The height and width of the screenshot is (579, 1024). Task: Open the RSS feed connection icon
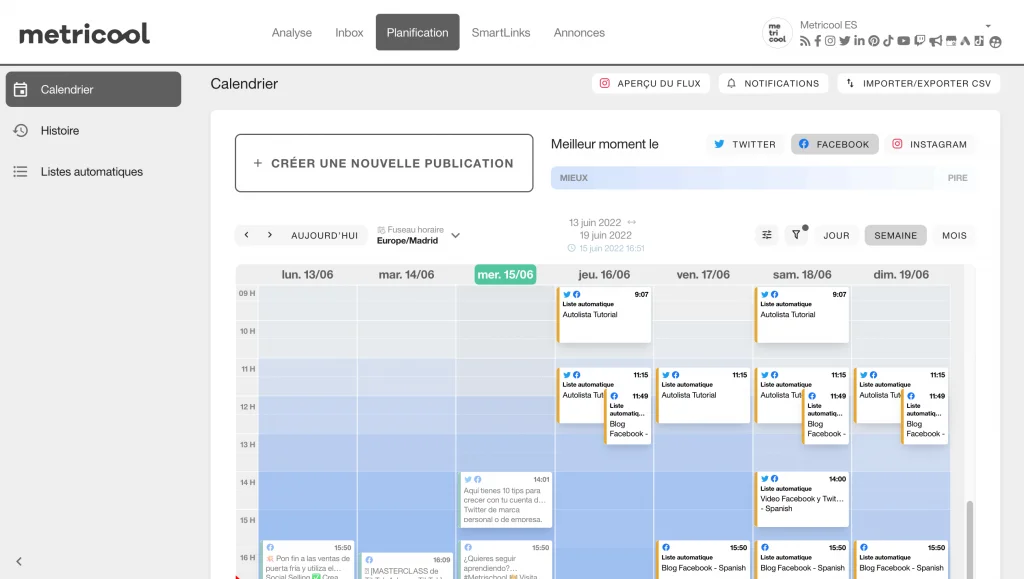805,41
